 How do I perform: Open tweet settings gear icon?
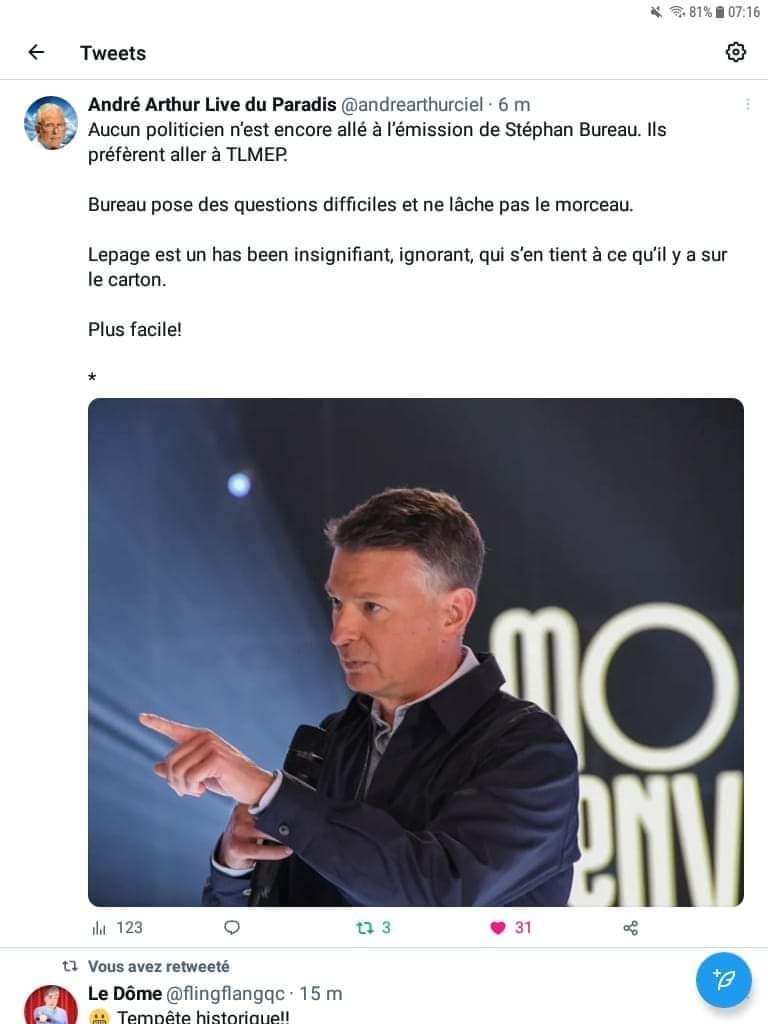(x=735, y=52)
